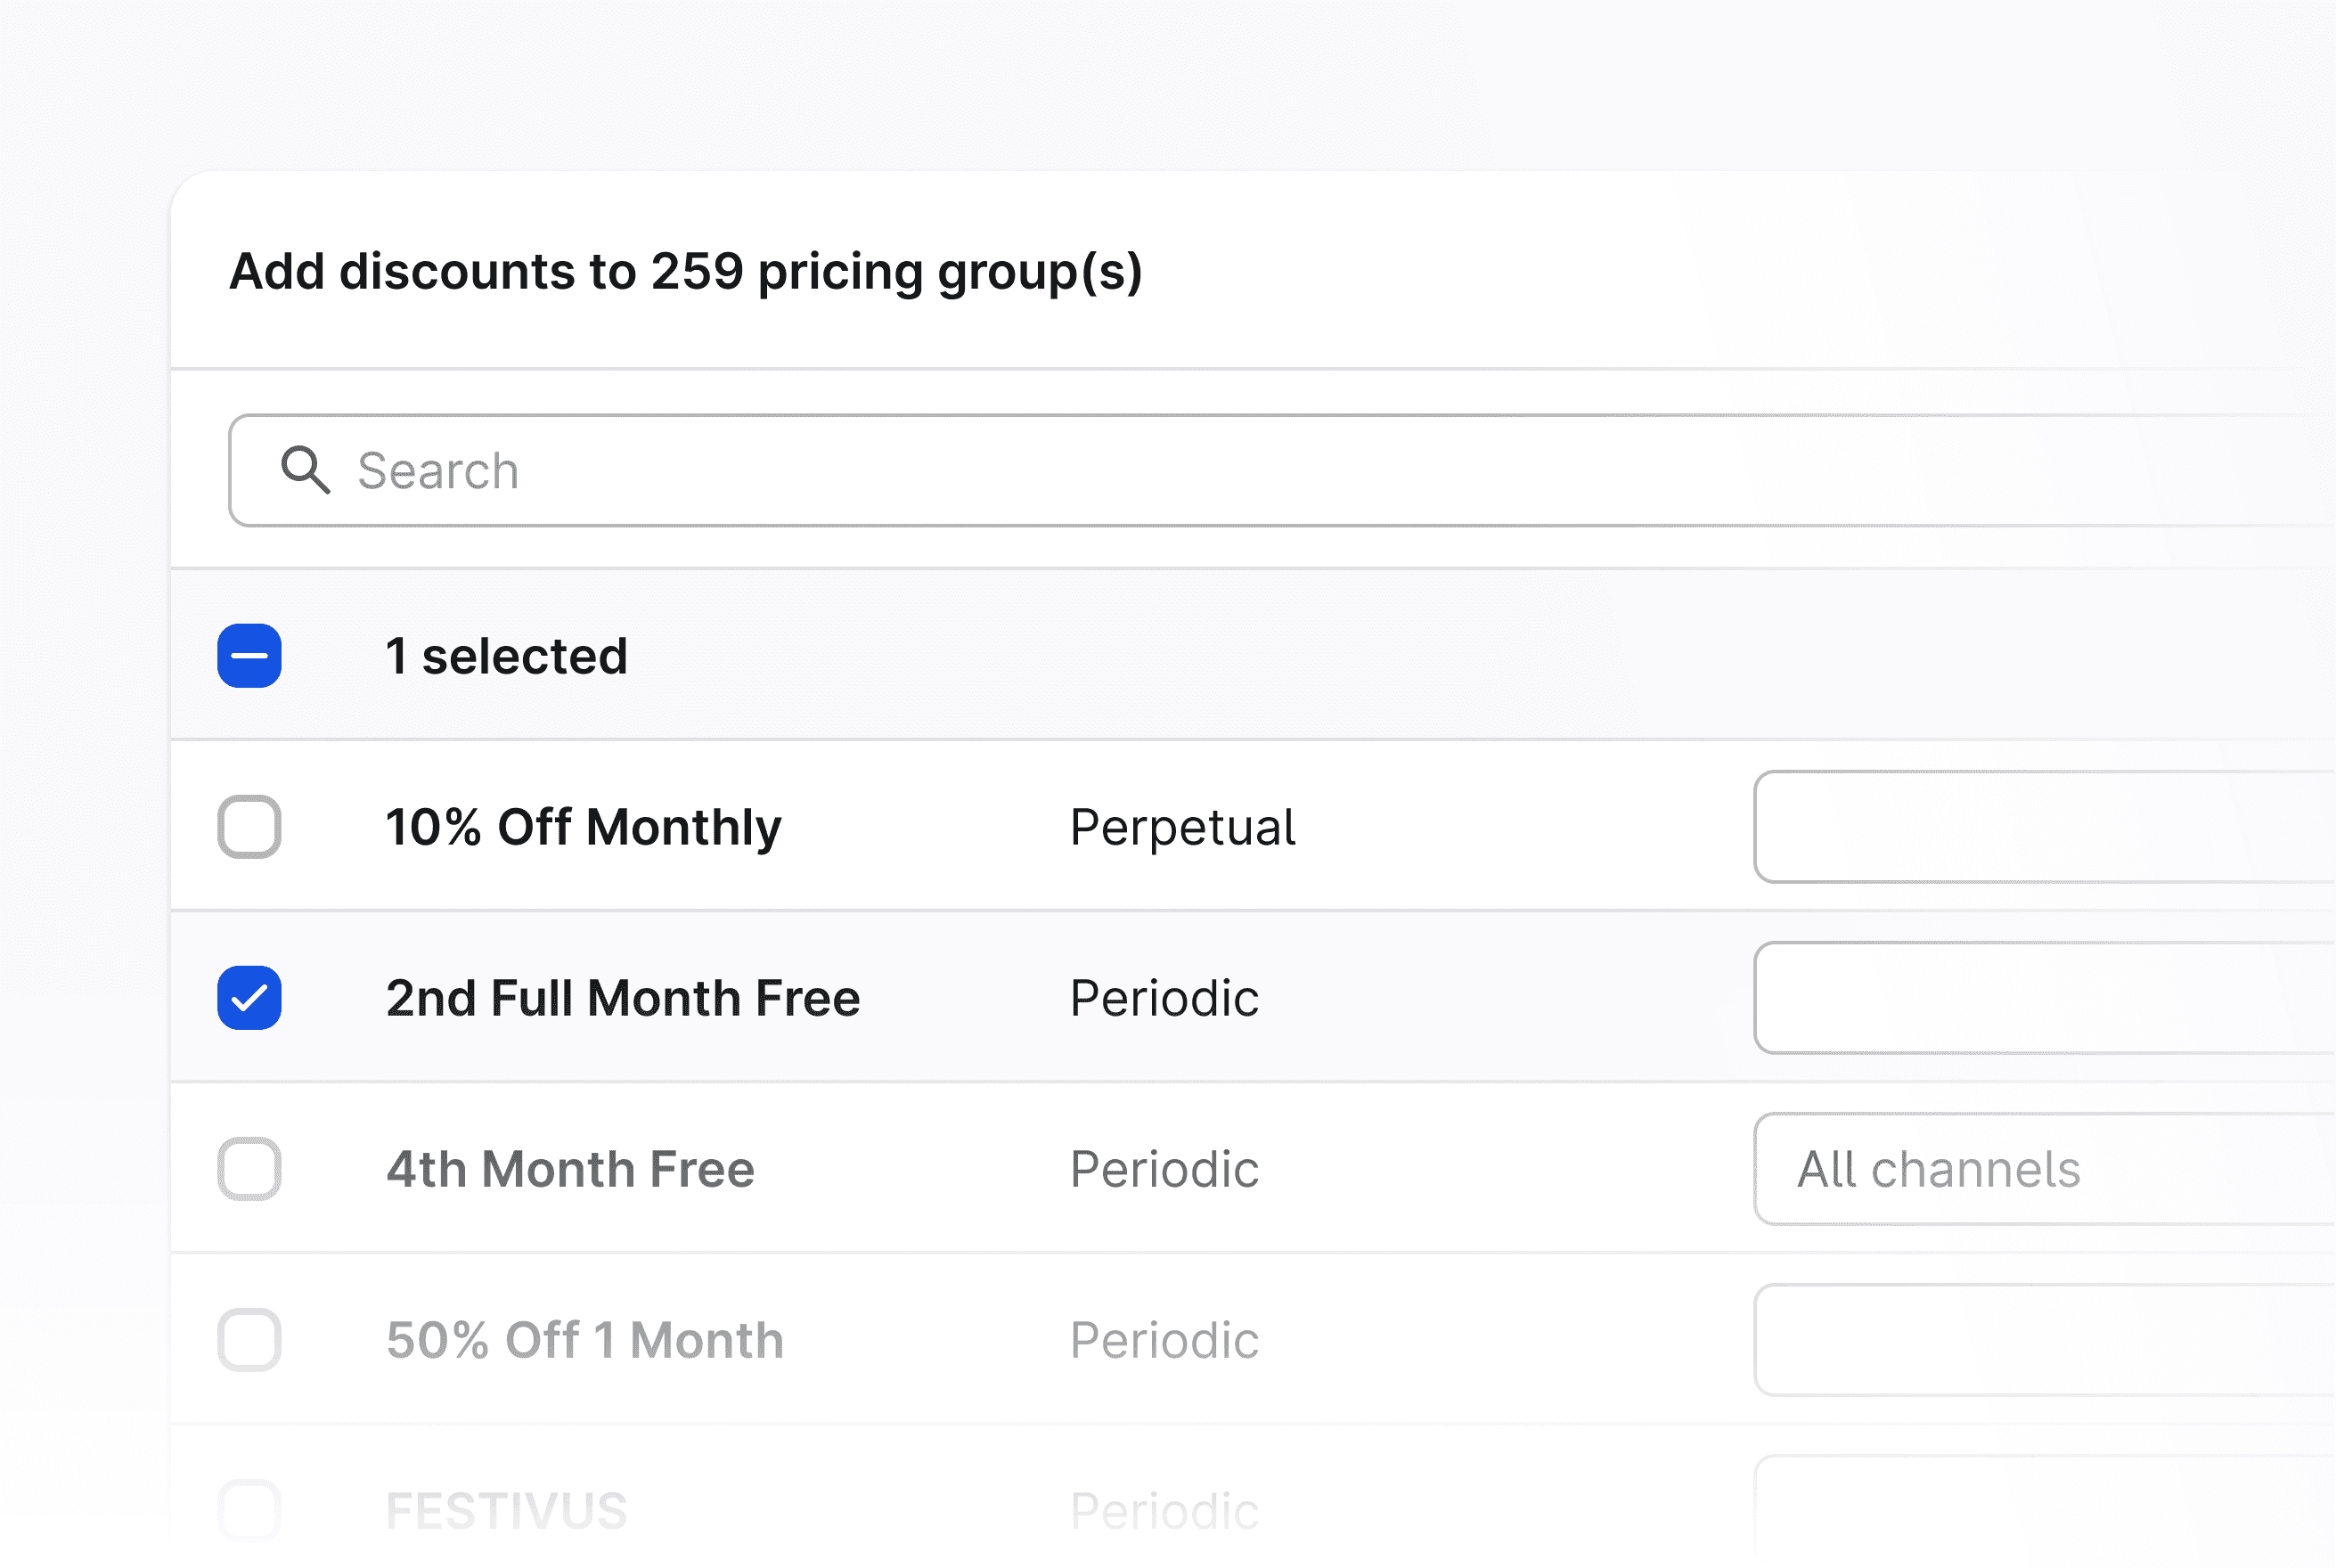Toggle the '1 selected' indeterminate checkbox
Image resolution: width=2336 pixels, height=1568 pixels.
249,656
